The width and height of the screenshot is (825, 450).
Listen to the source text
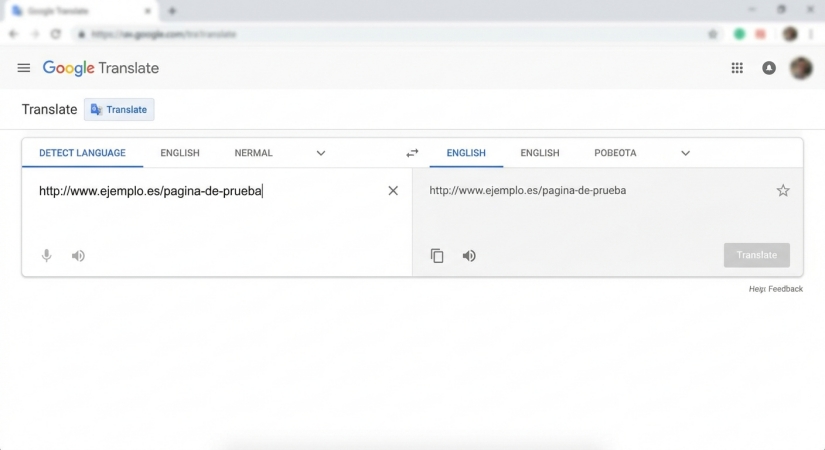78,256
